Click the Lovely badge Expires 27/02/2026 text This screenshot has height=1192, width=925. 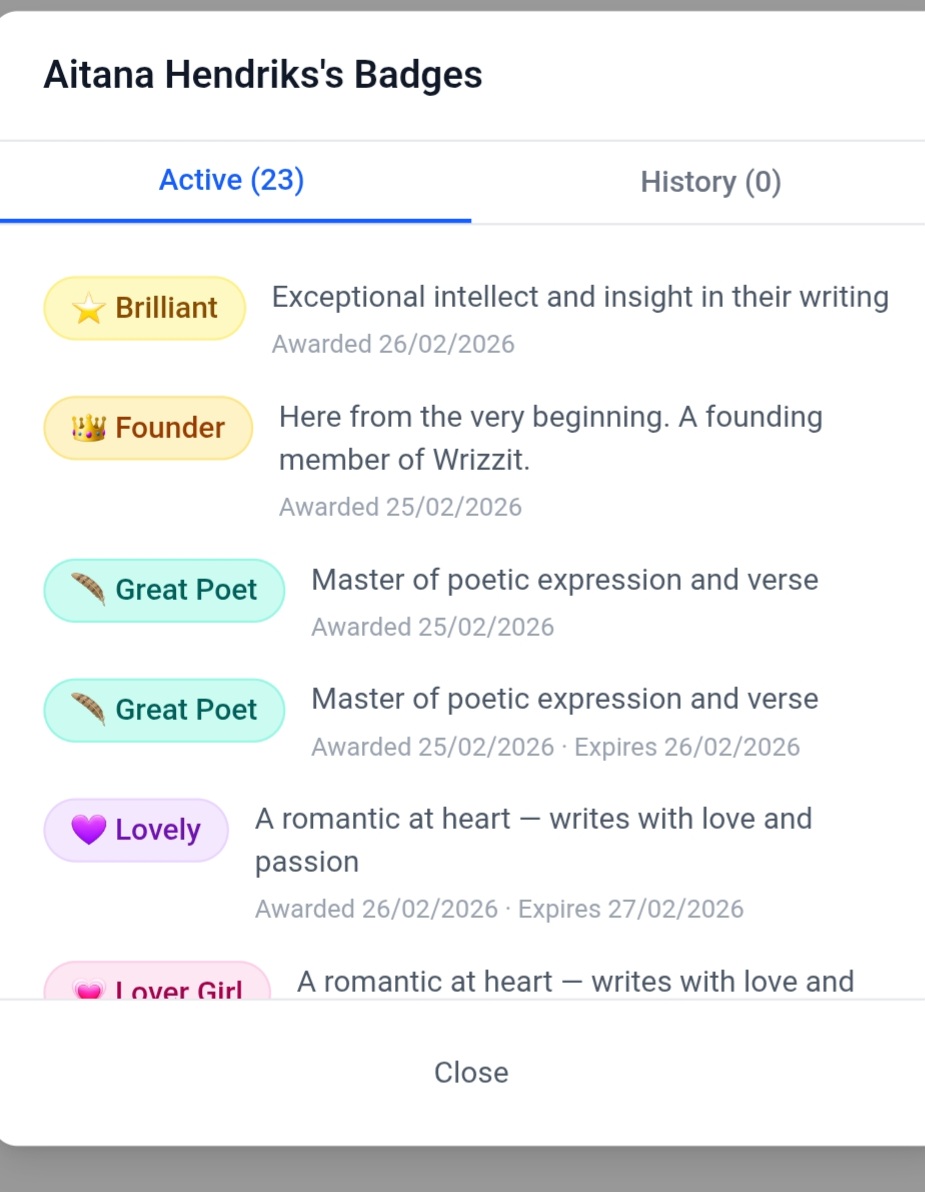click(x=630, y=909)
